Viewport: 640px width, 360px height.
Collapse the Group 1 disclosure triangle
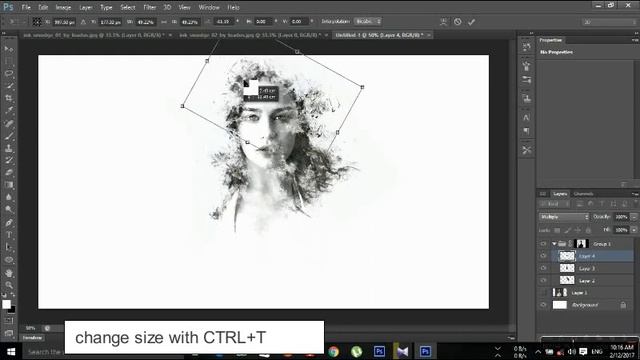pos(554,244)
